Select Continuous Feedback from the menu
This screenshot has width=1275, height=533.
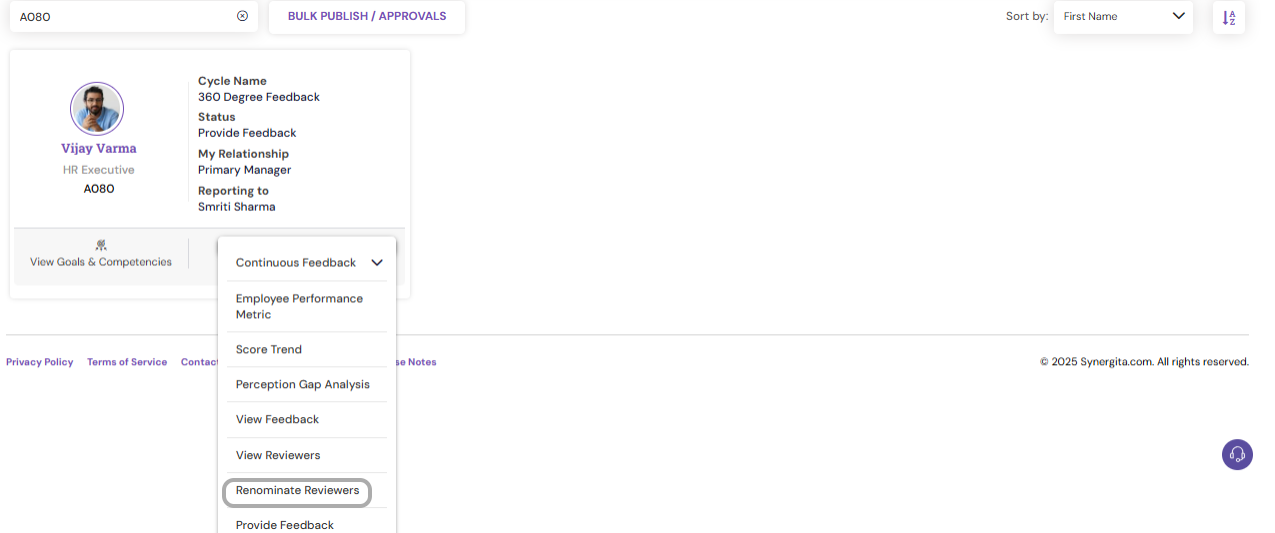296,263
